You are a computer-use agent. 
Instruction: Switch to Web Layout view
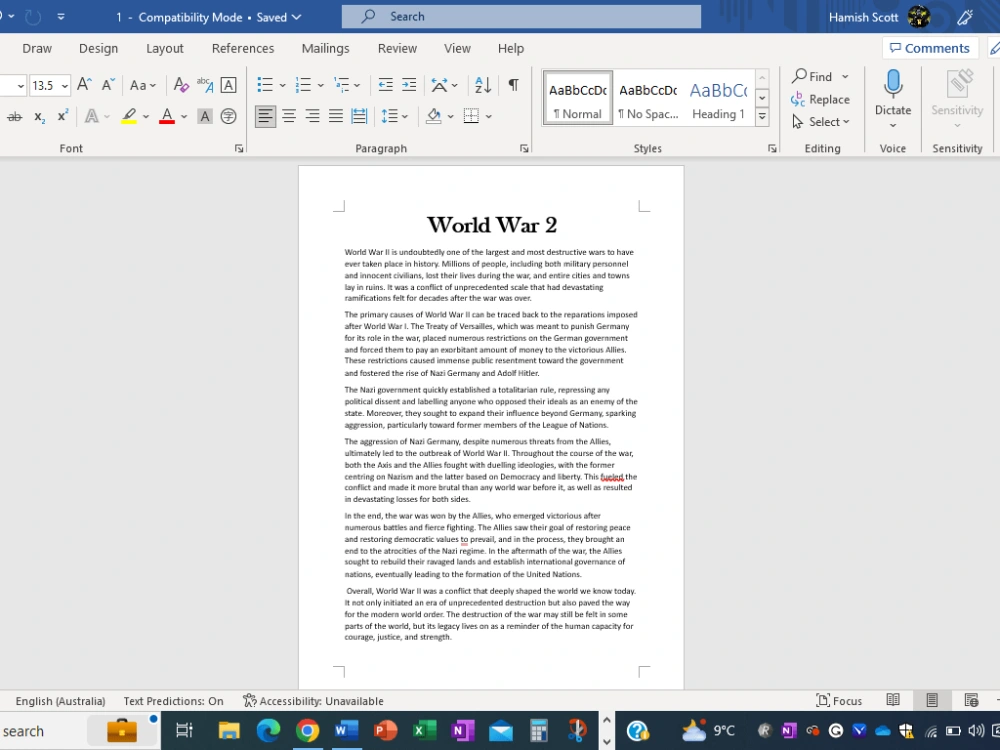[971, 700]
